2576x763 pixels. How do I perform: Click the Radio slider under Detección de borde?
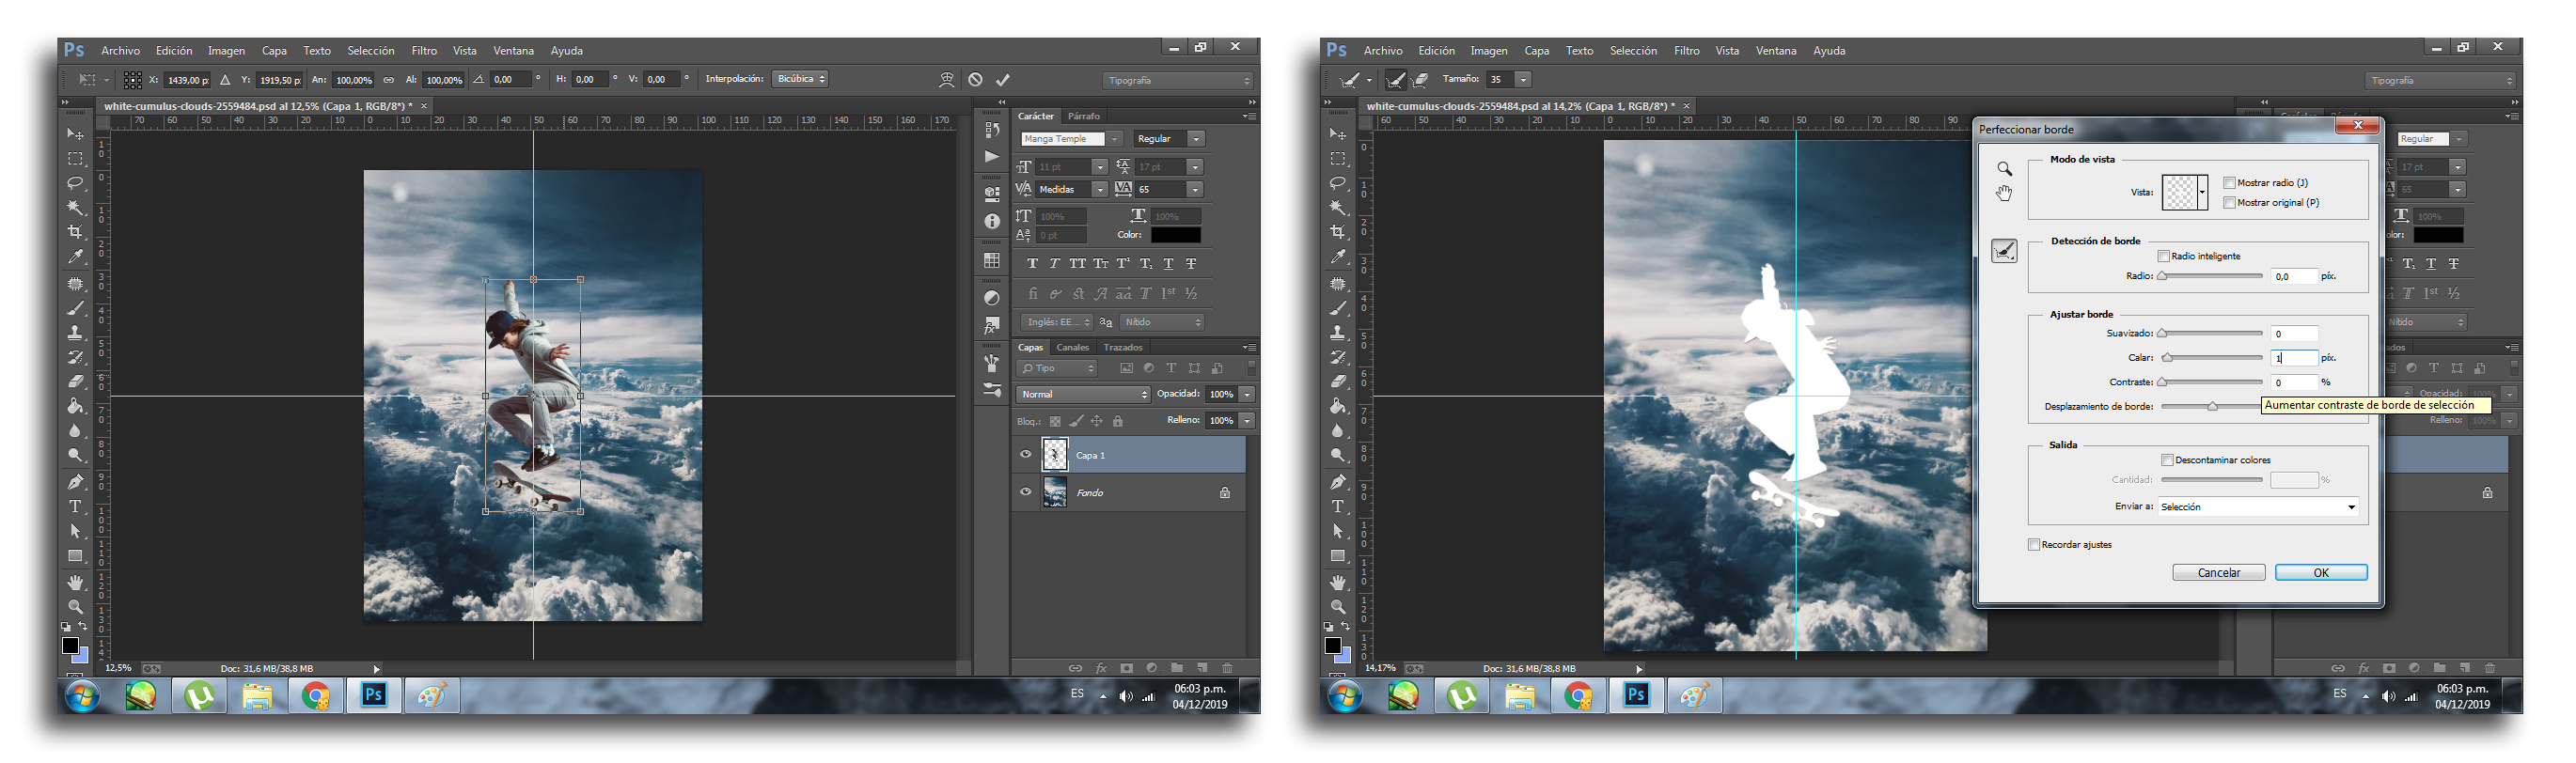coord(2210,276)
